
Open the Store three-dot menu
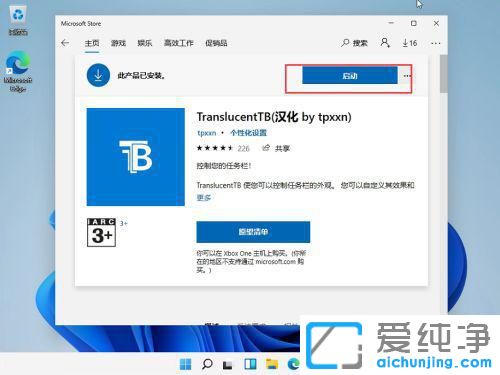pos(436,43)
